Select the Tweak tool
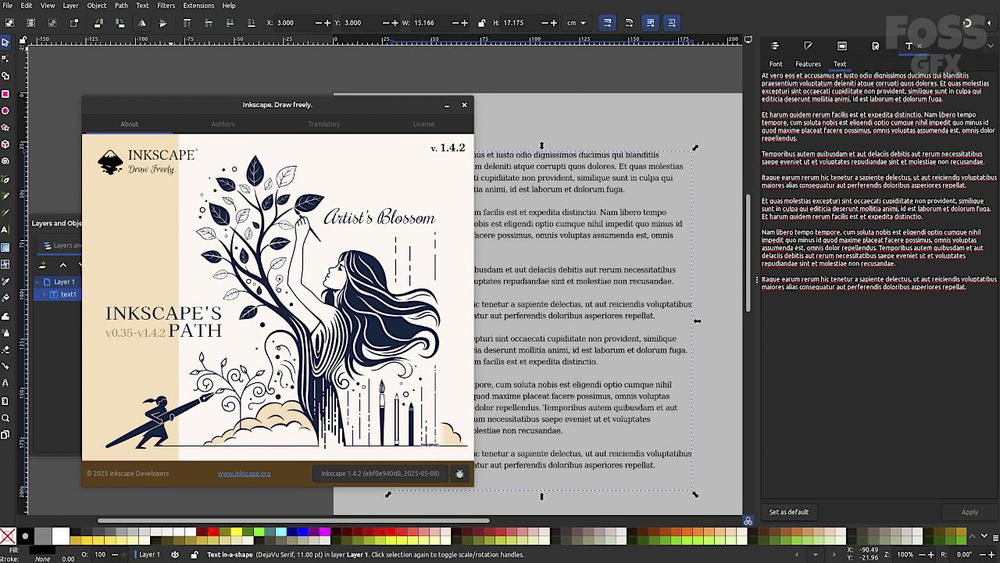The height and width of the screenshot is (563, 1000). (6, 316)
